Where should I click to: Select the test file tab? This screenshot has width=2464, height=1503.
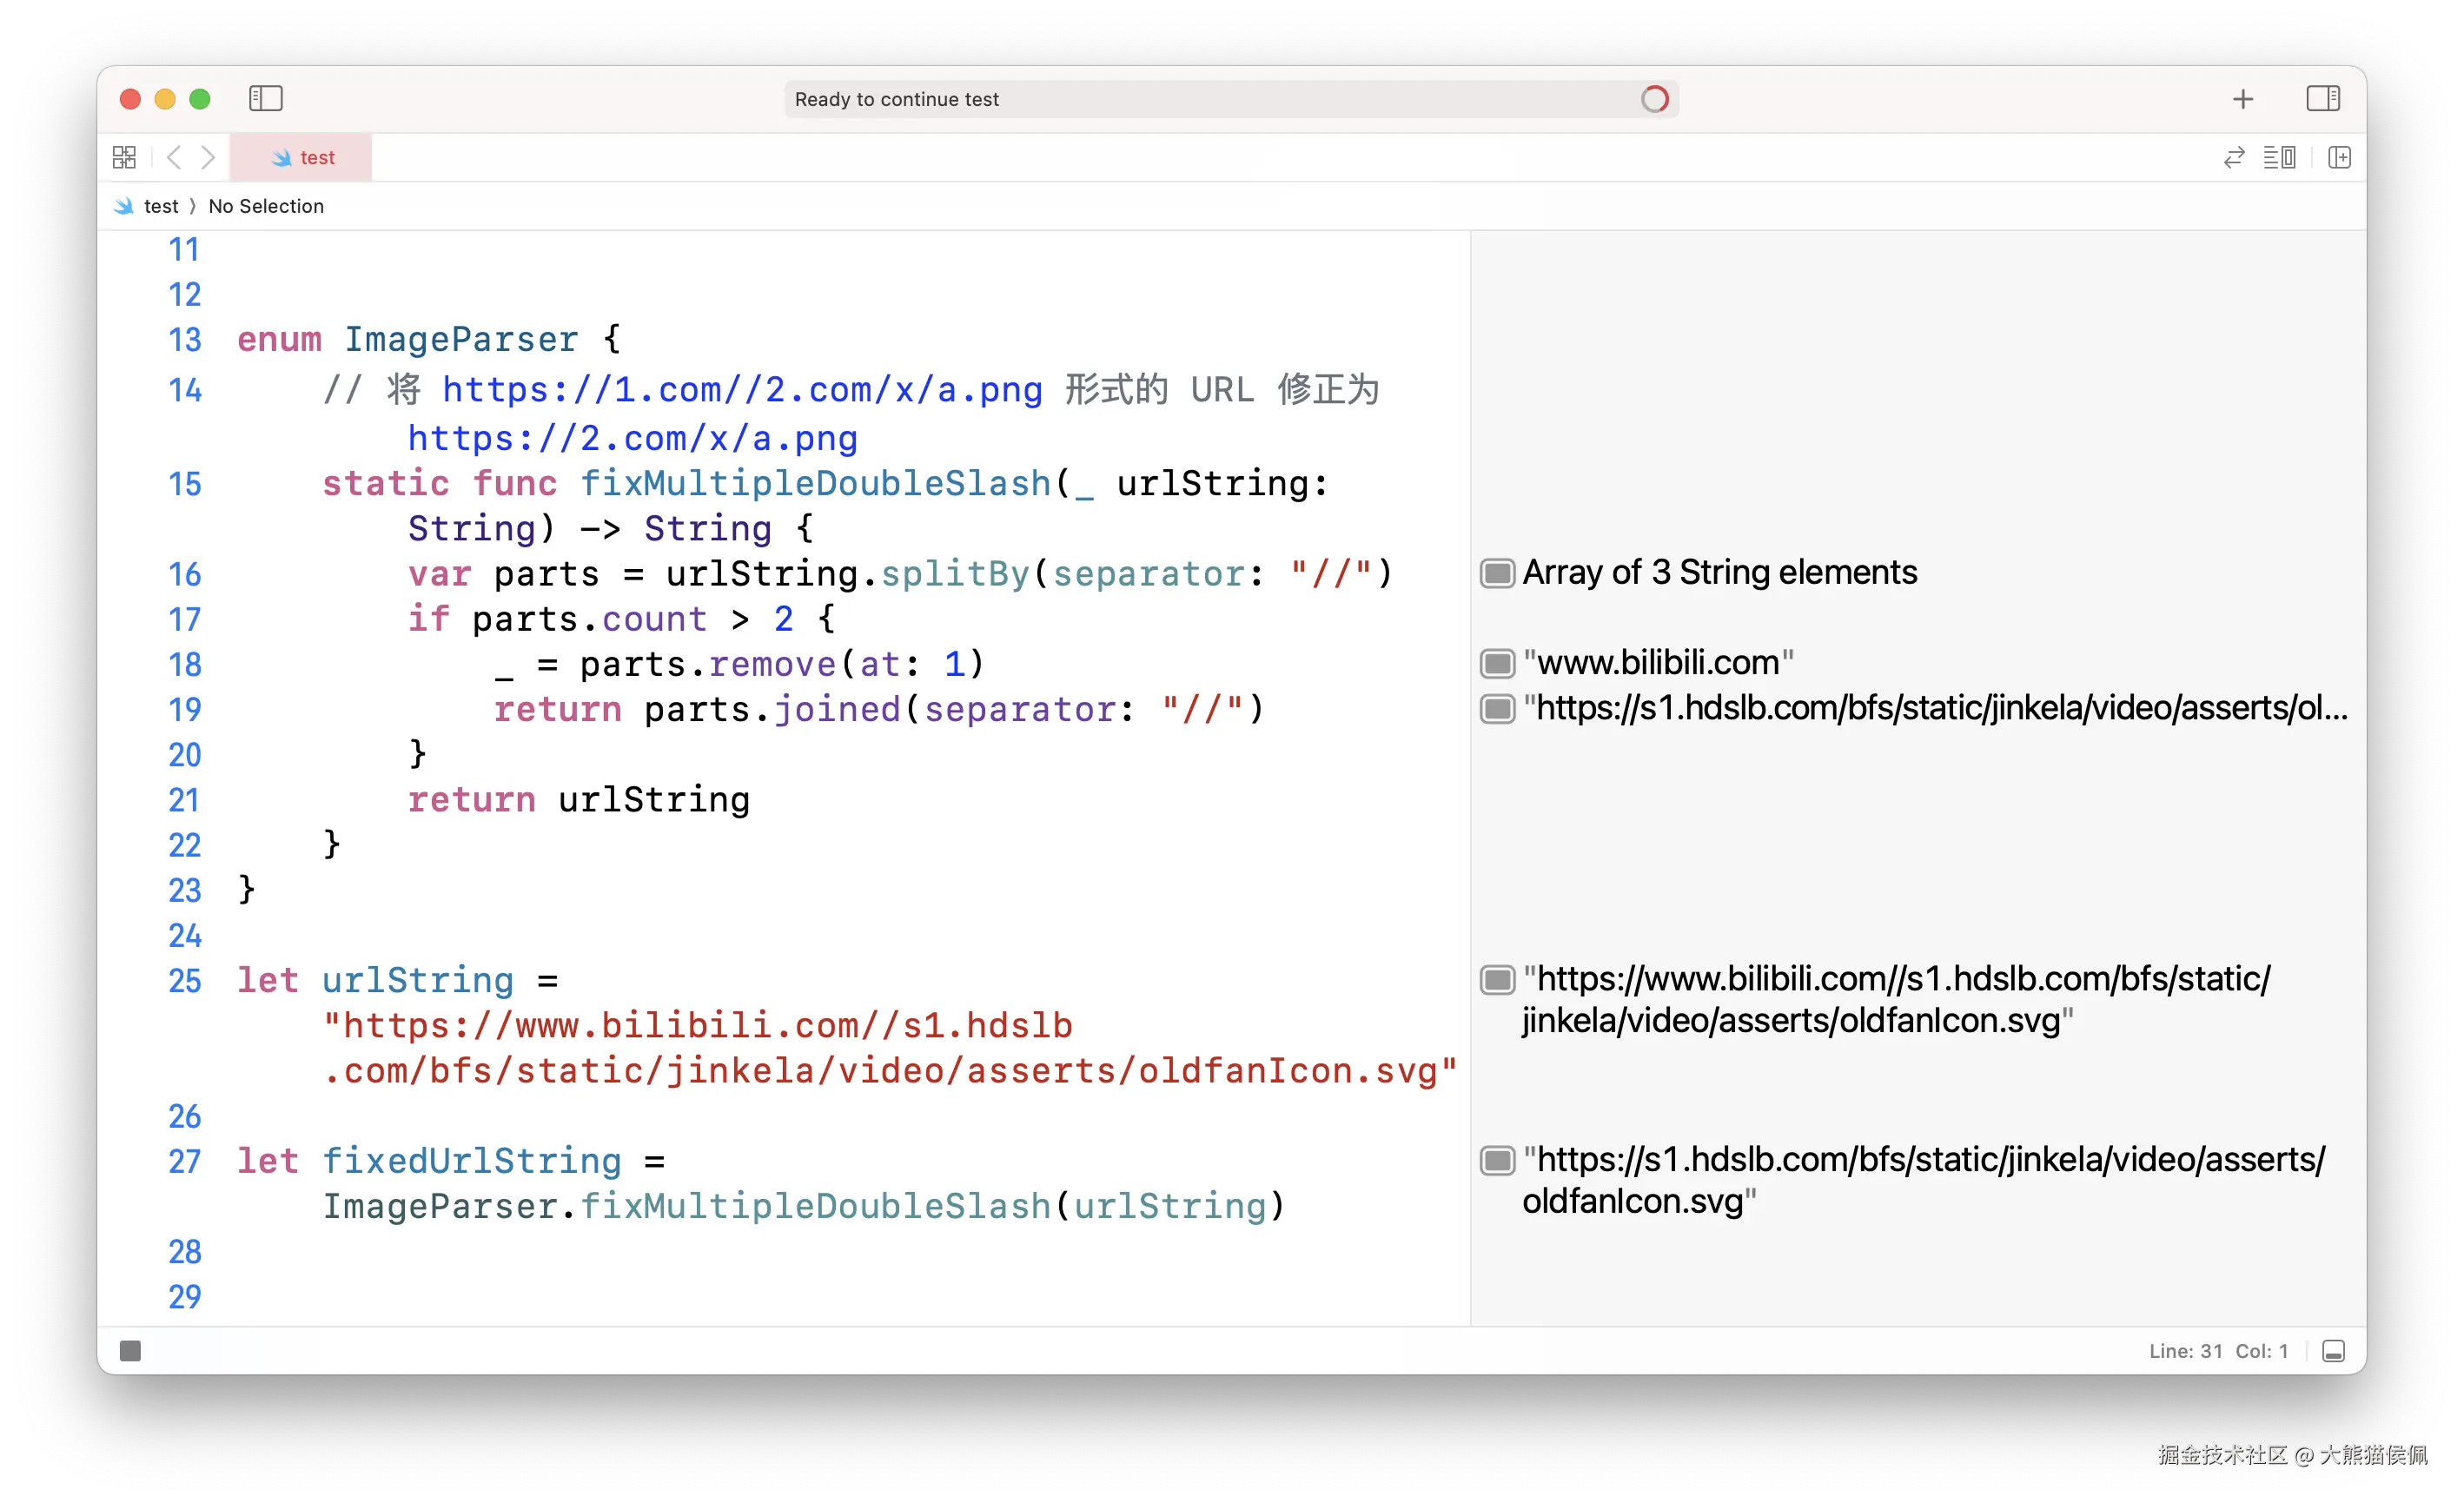[302, 157]
